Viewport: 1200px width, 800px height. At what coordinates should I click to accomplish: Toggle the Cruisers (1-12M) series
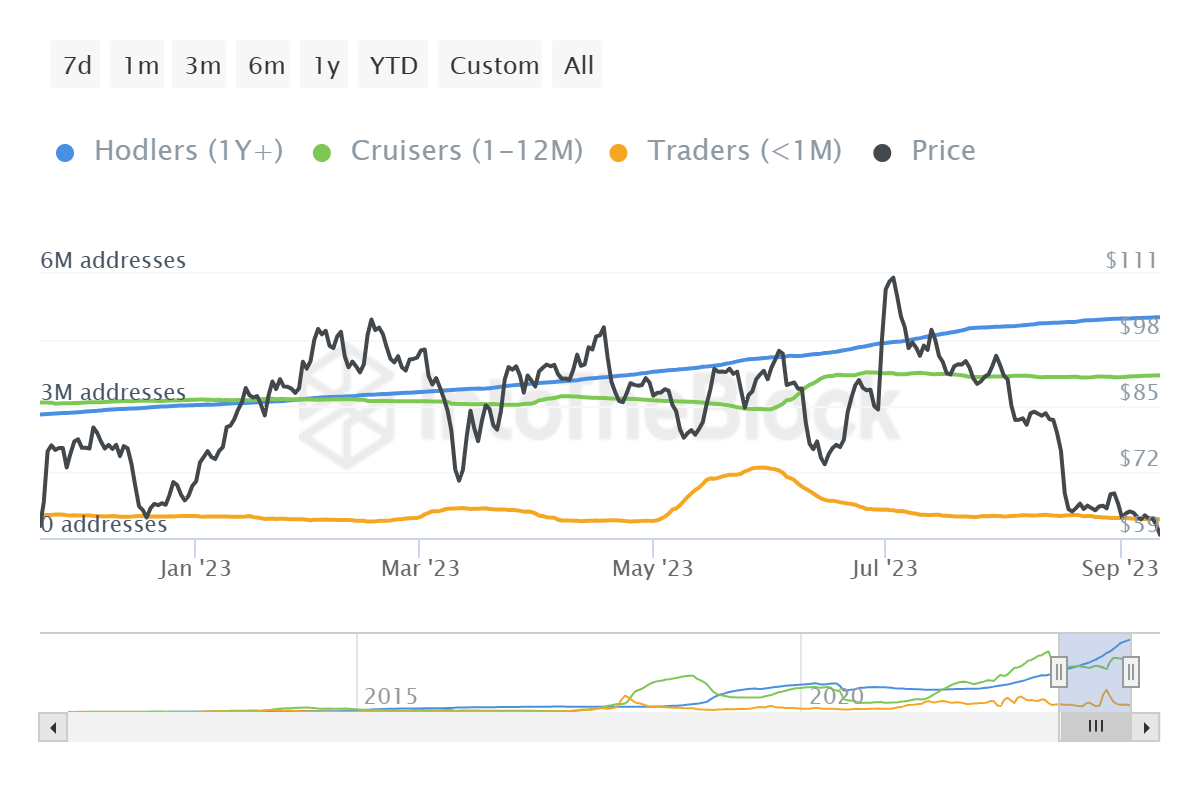click(x=466, y=151)
